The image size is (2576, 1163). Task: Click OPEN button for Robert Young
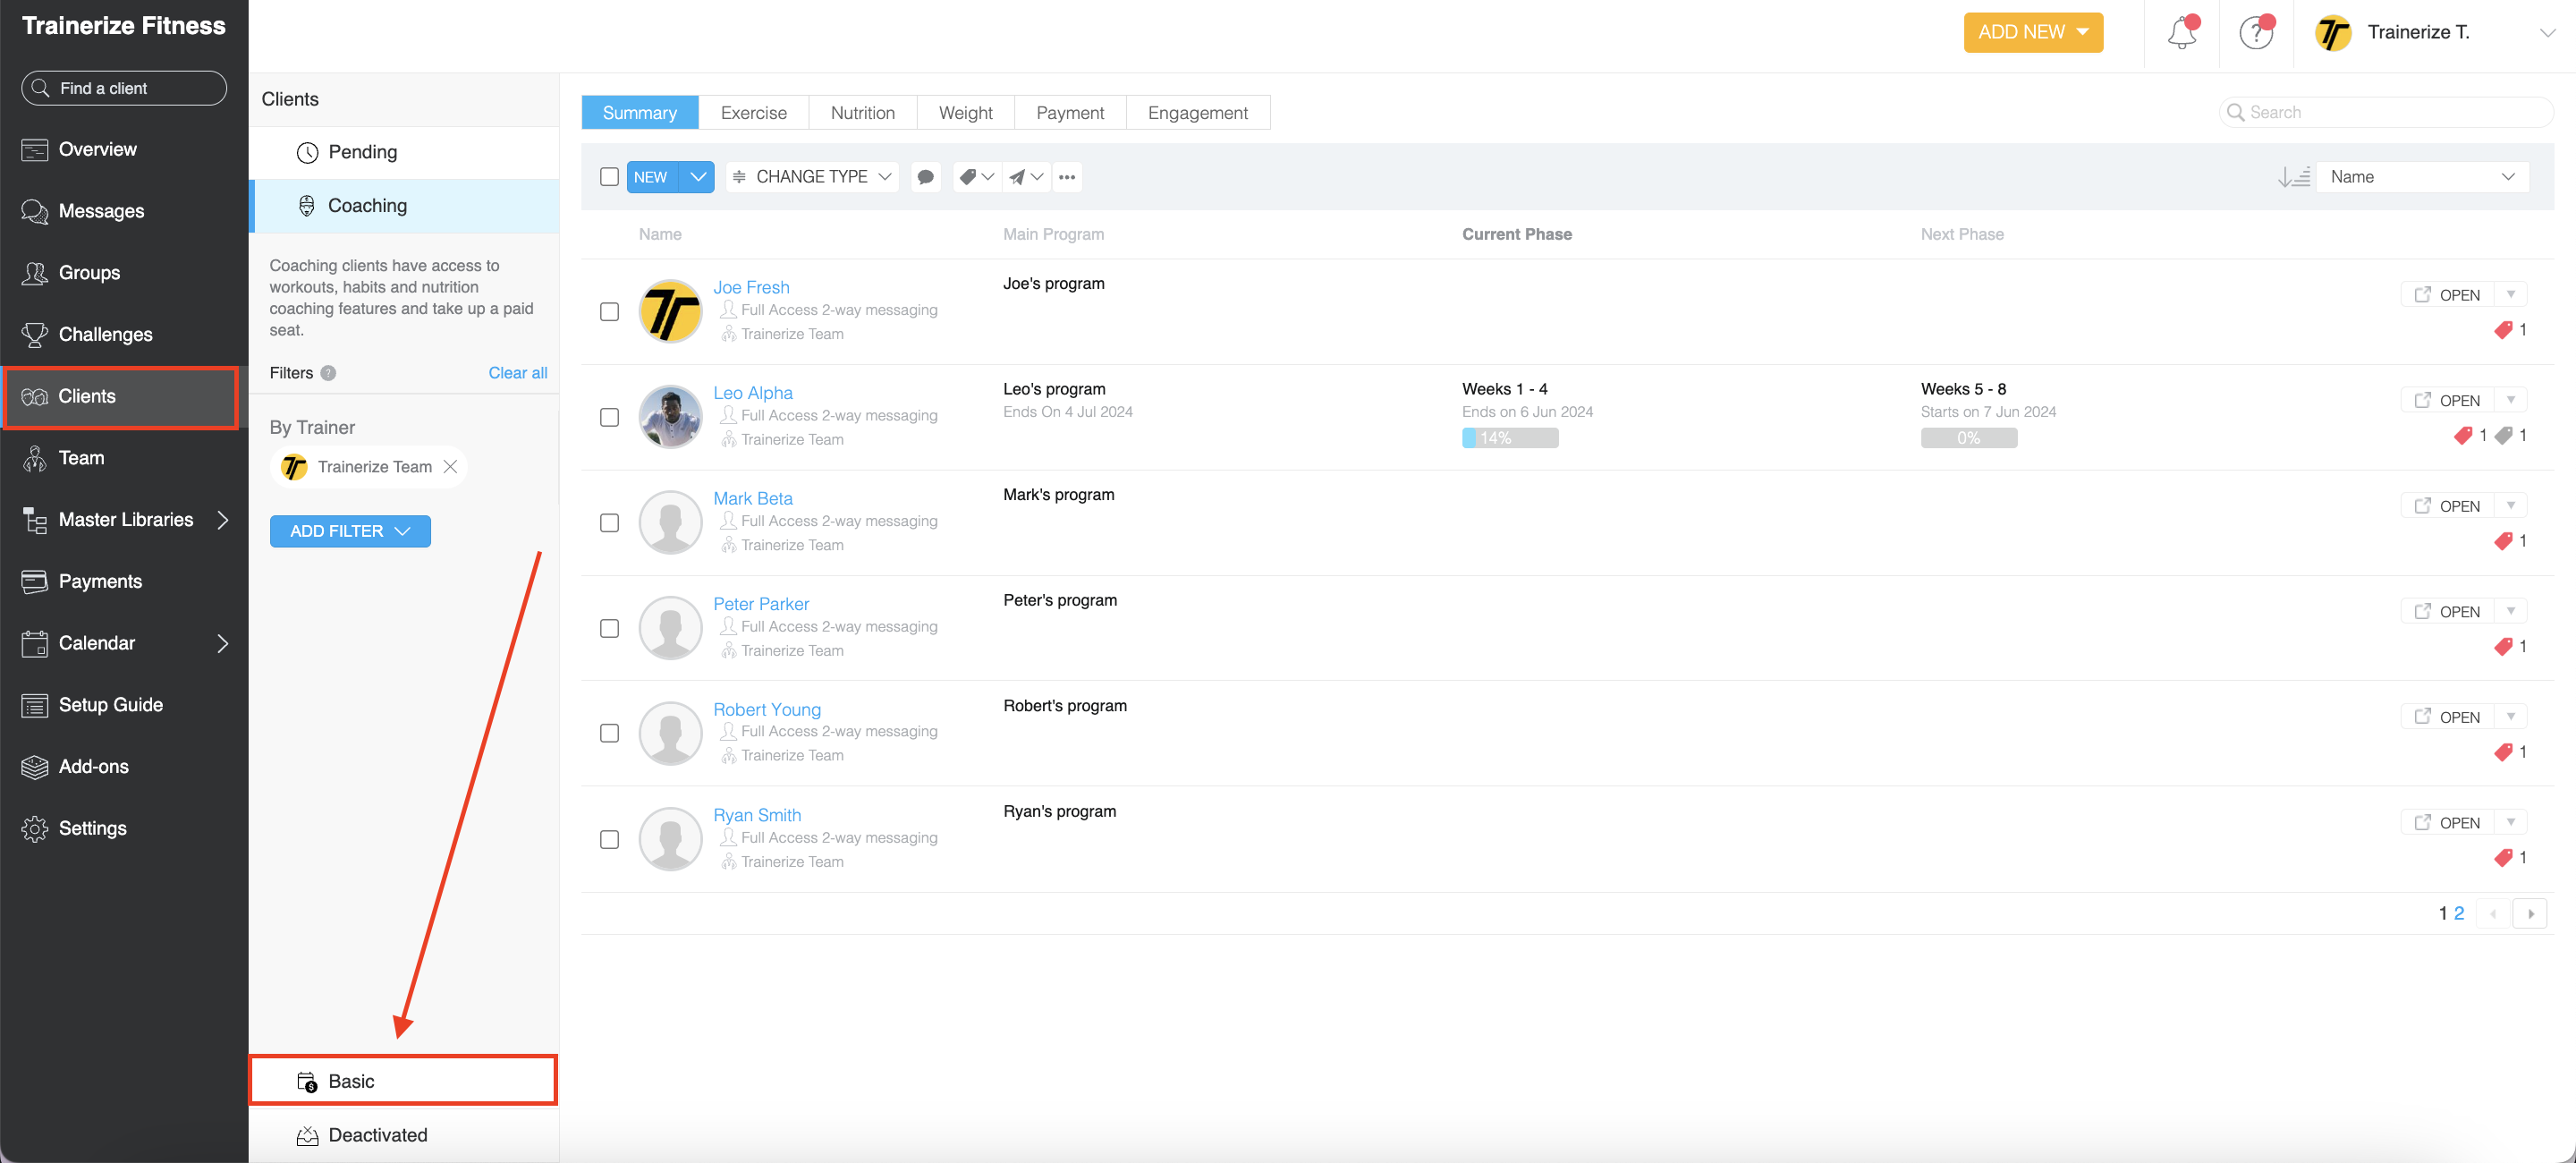click(x=2447, y=718)
